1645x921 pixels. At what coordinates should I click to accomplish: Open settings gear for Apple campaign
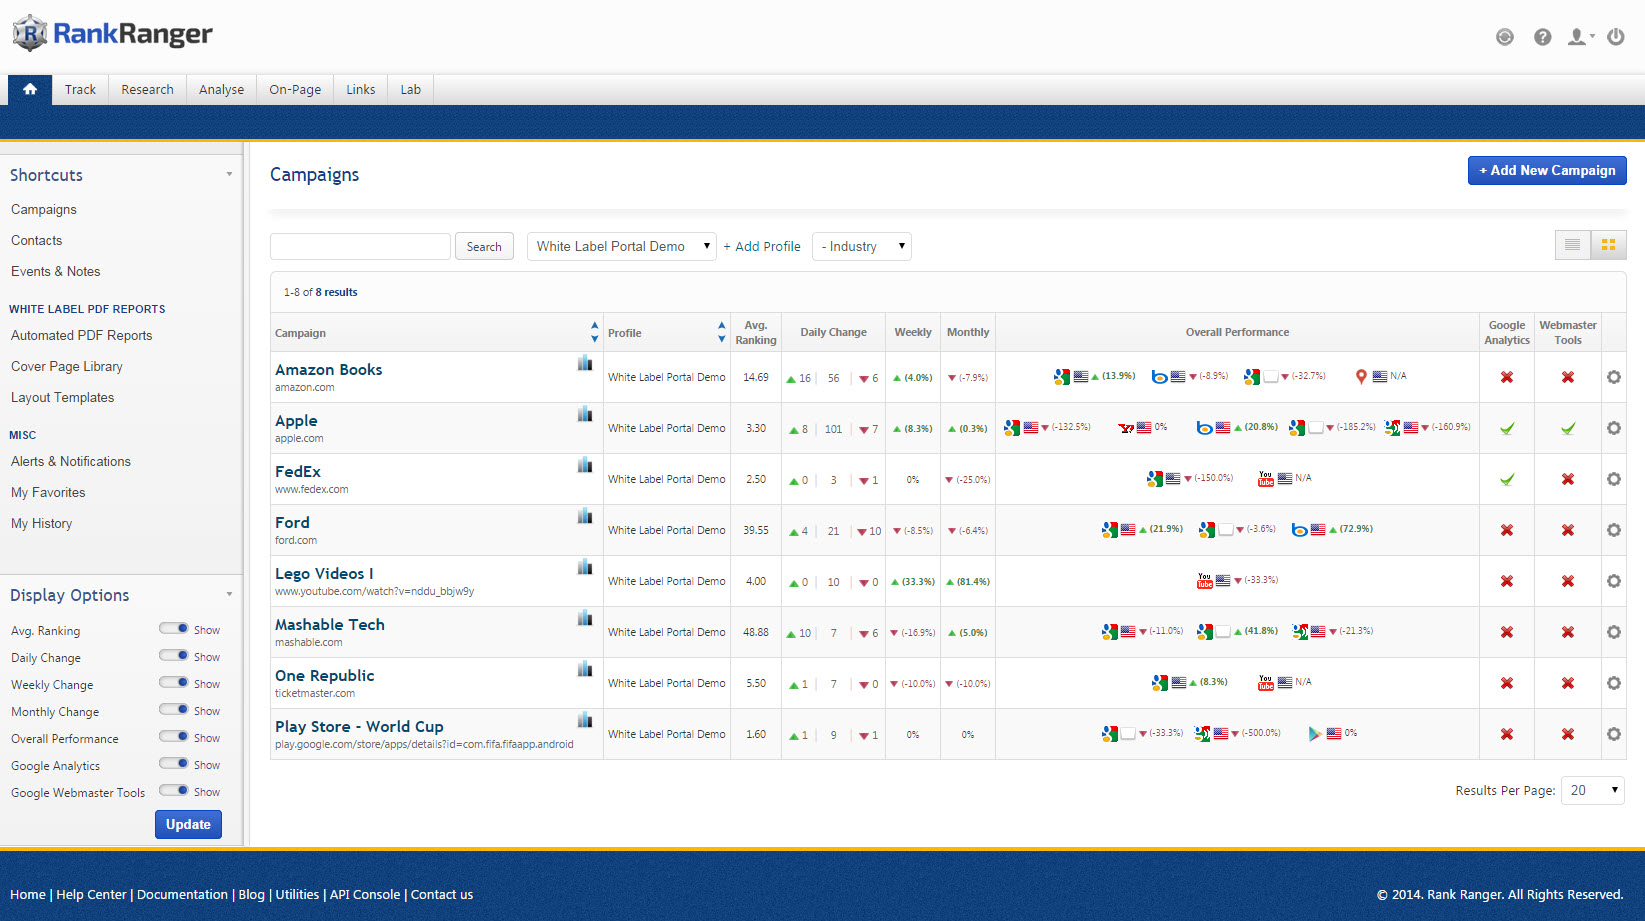[1613, 428]
